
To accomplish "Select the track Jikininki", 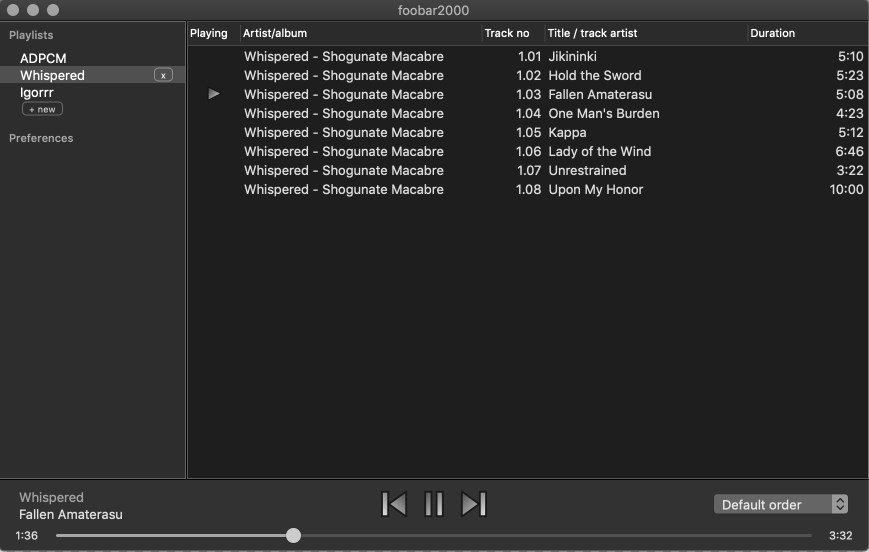I will pos(572,57).
